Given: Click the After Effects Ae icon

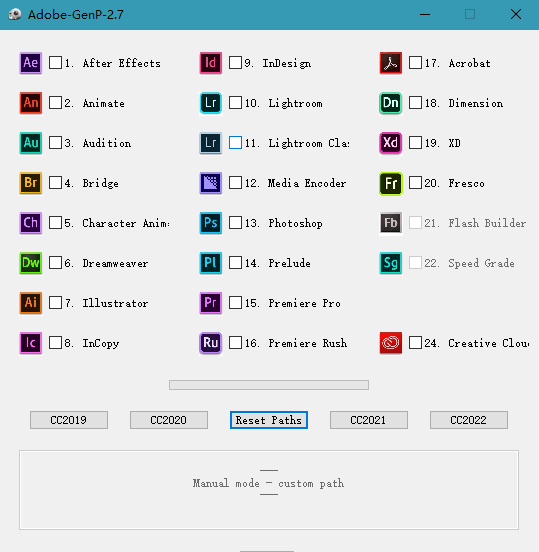Looking at the screenshot, I should tap(31, 63).
